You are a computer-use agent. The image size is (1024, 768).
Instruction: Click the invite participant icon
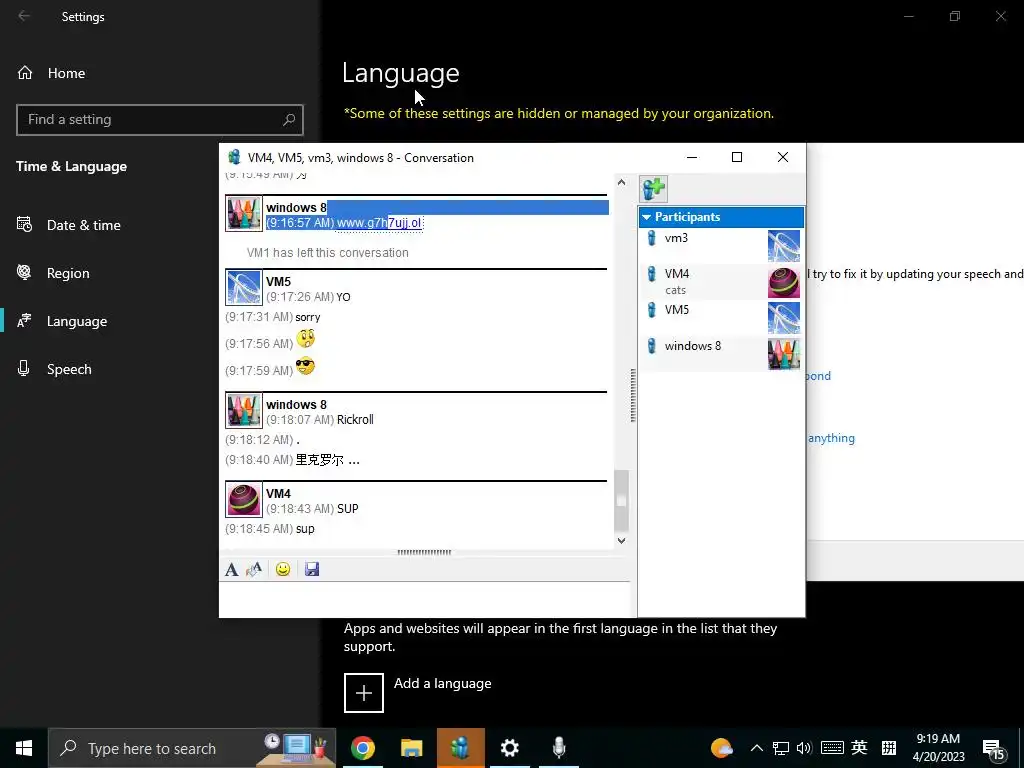[653, 189]
